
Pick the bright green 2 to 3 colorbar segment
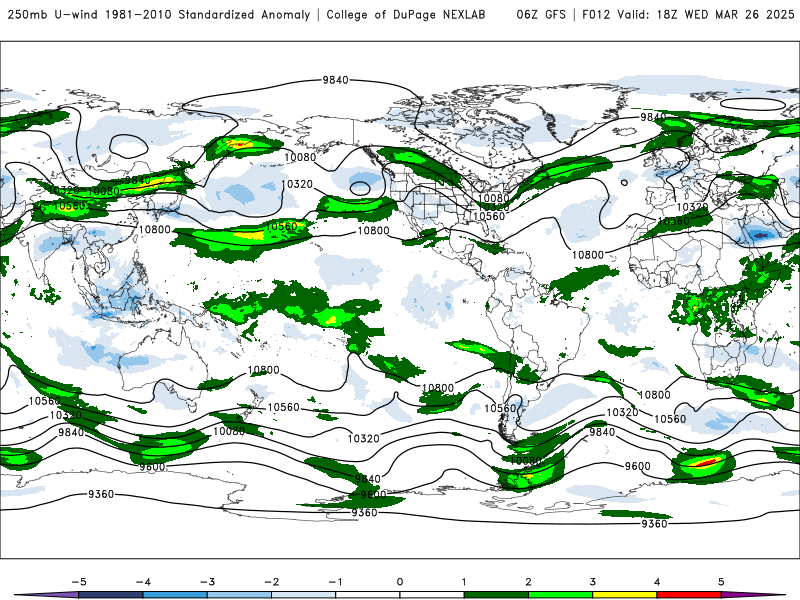coord(561,595)
